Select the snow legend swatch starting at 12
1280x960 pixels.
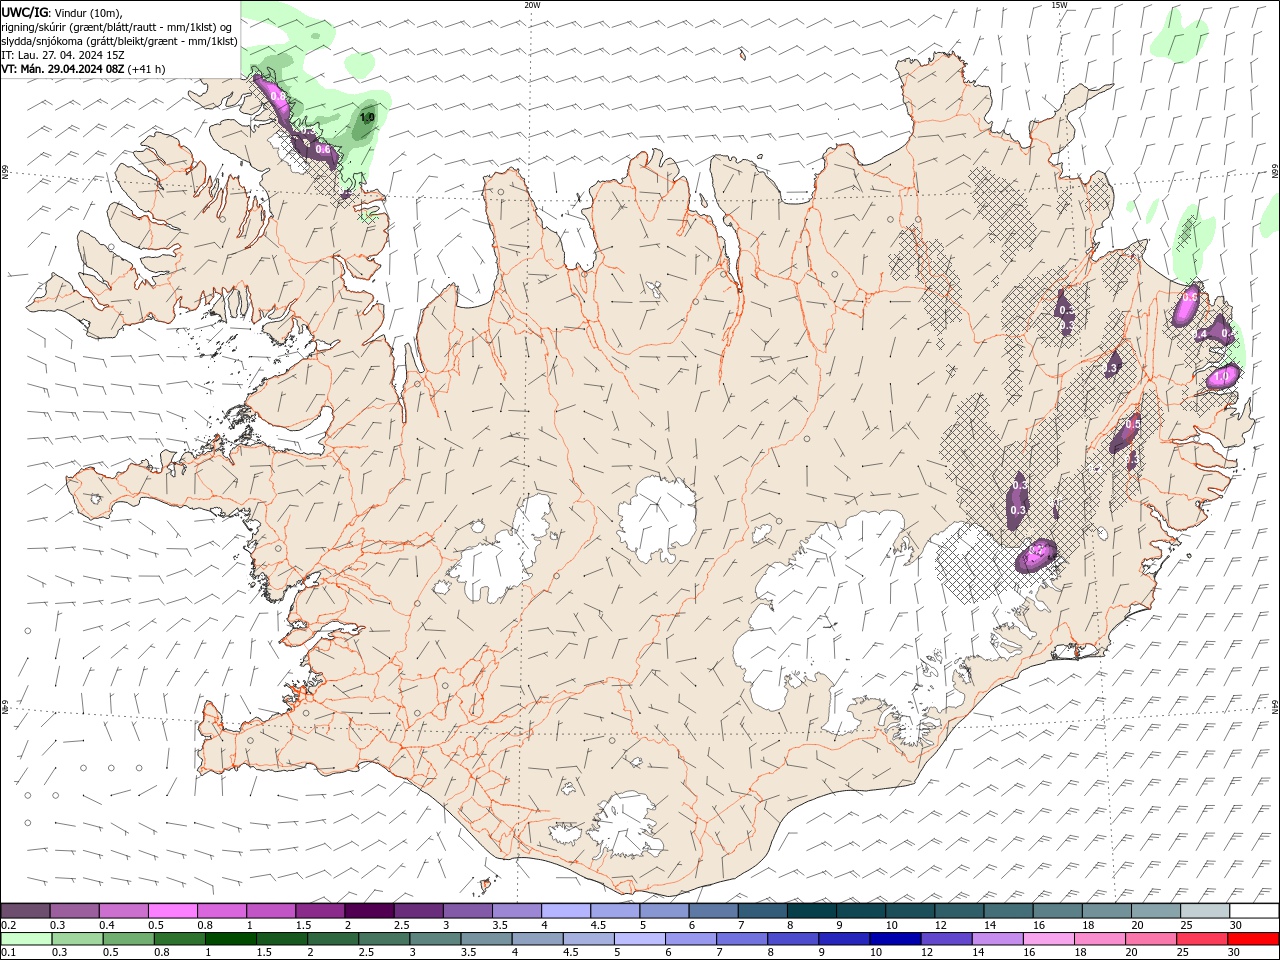point(960,910)
